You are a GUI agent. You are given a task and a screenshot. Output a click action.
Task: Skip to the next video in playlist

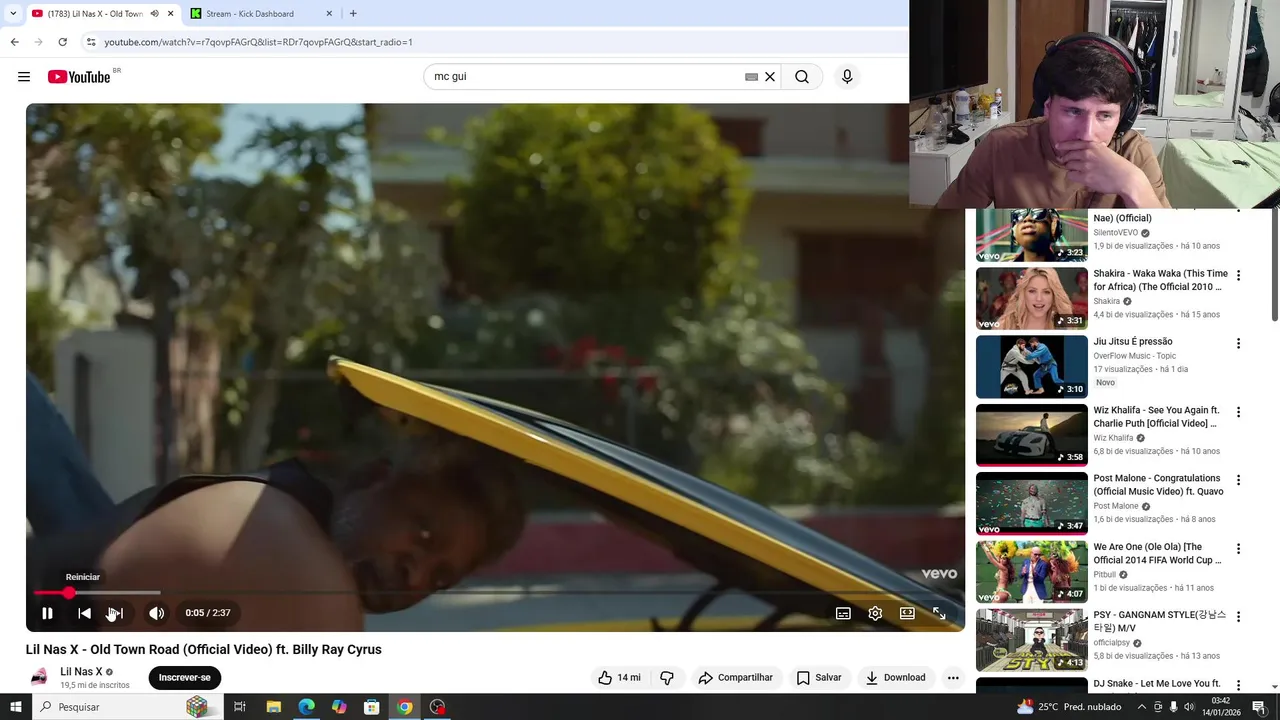[116, 613]
